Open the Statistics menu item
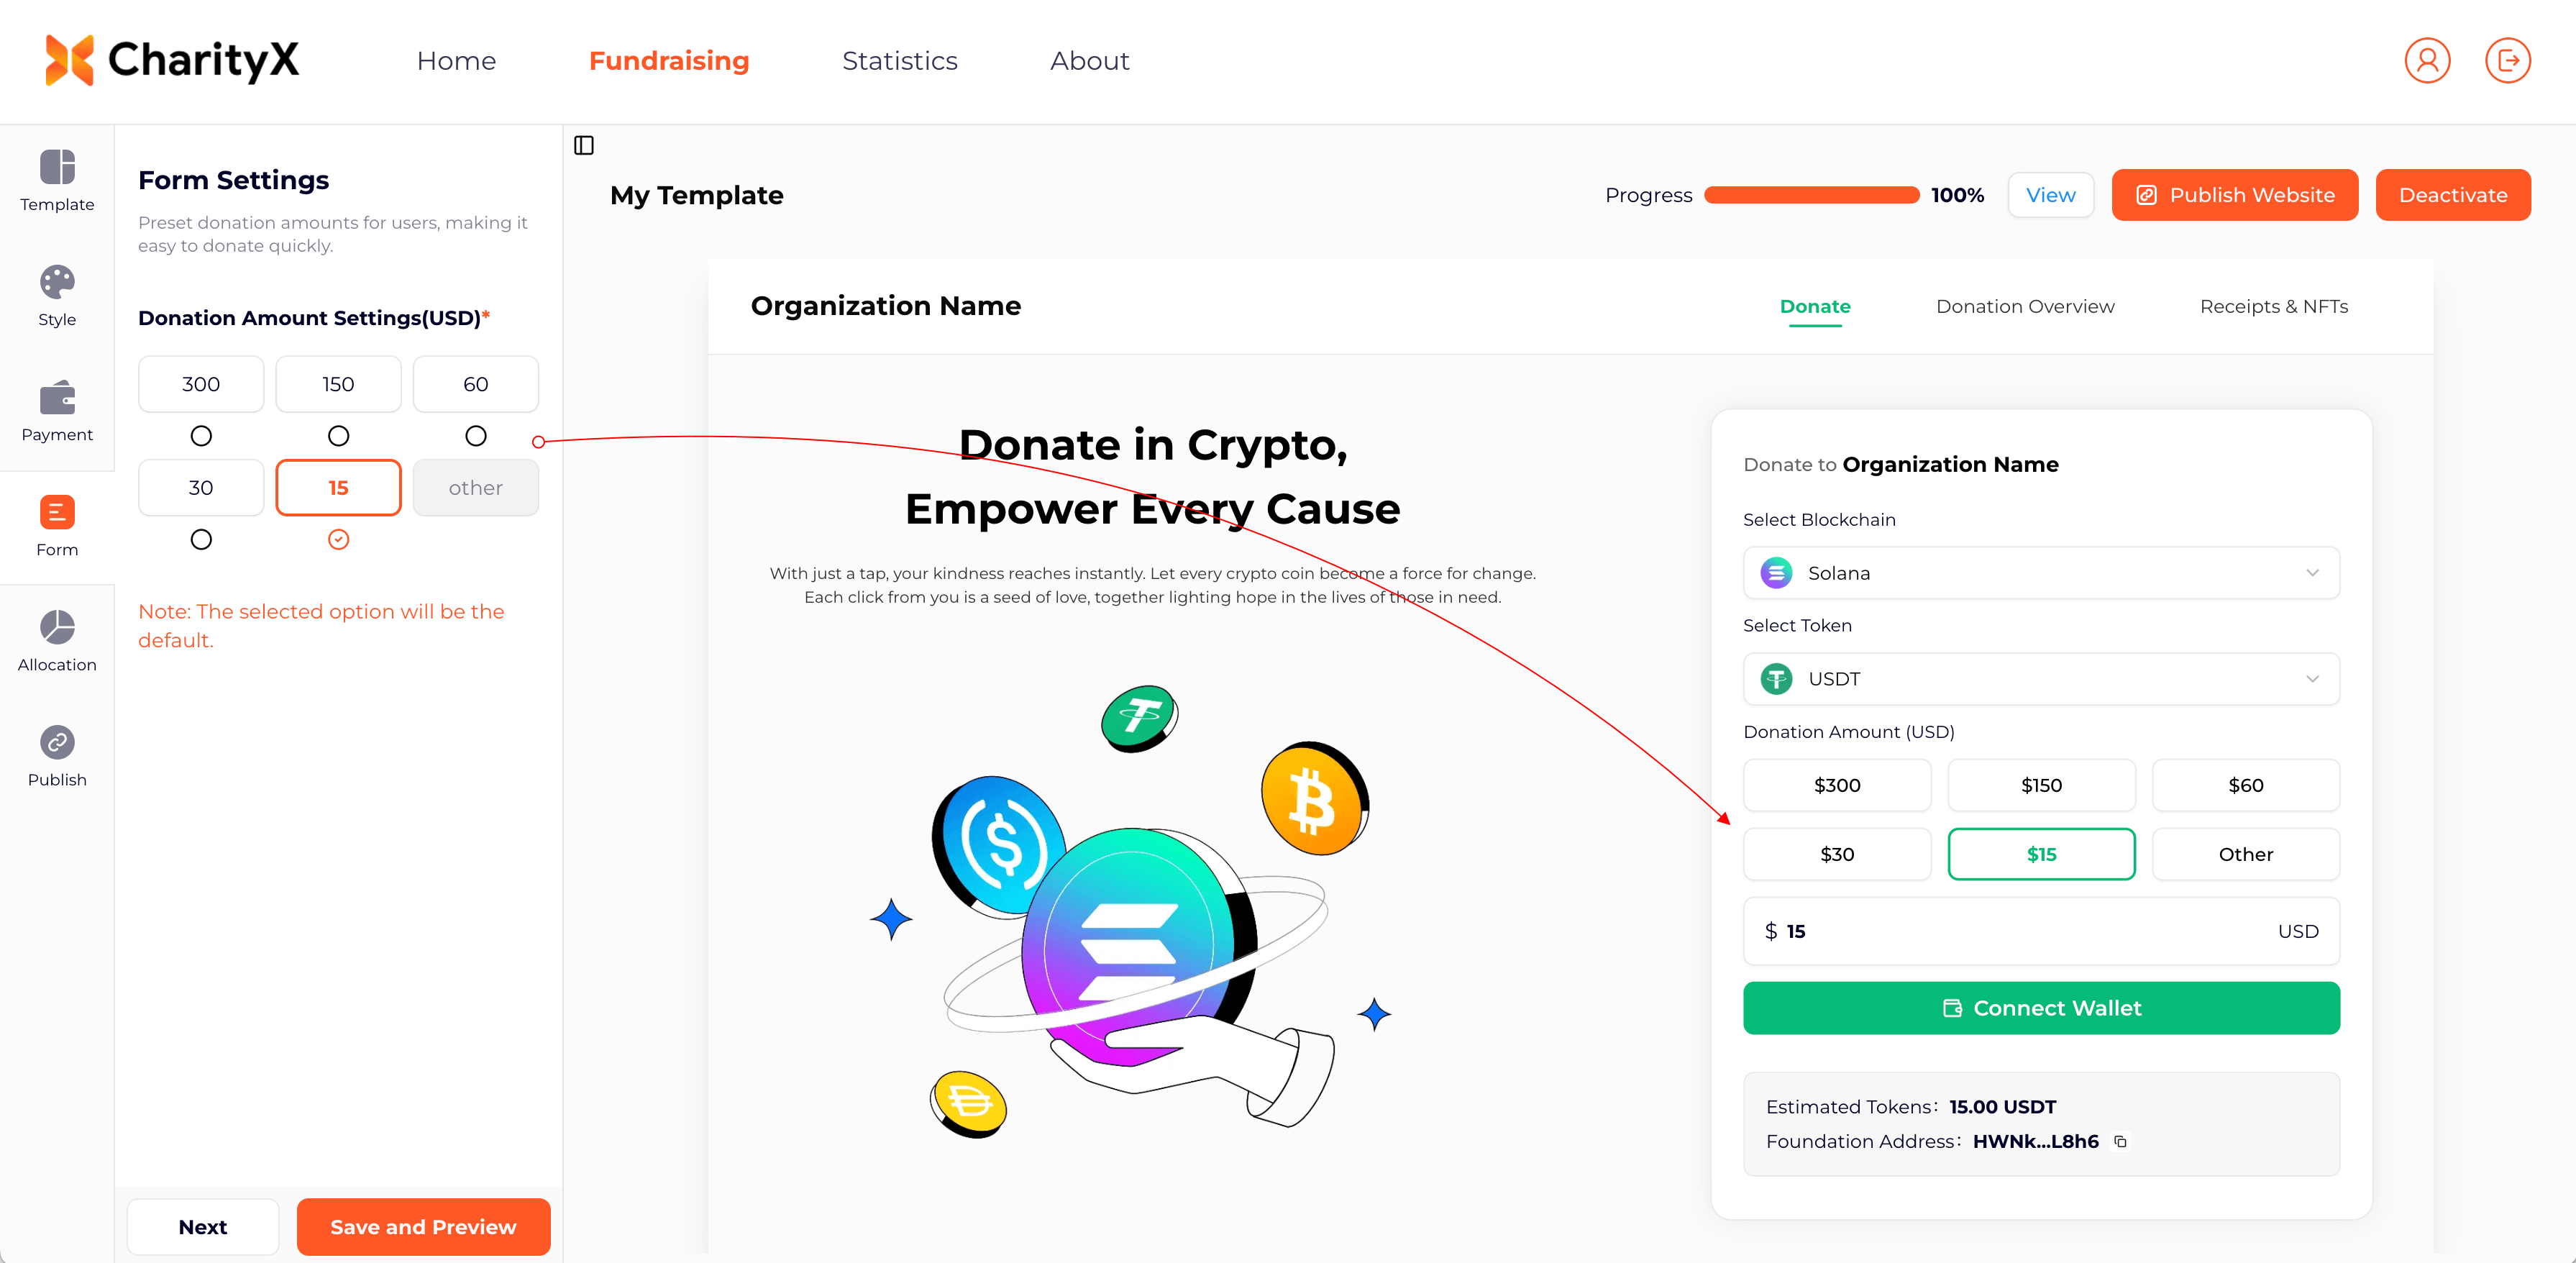 (899, 61)
